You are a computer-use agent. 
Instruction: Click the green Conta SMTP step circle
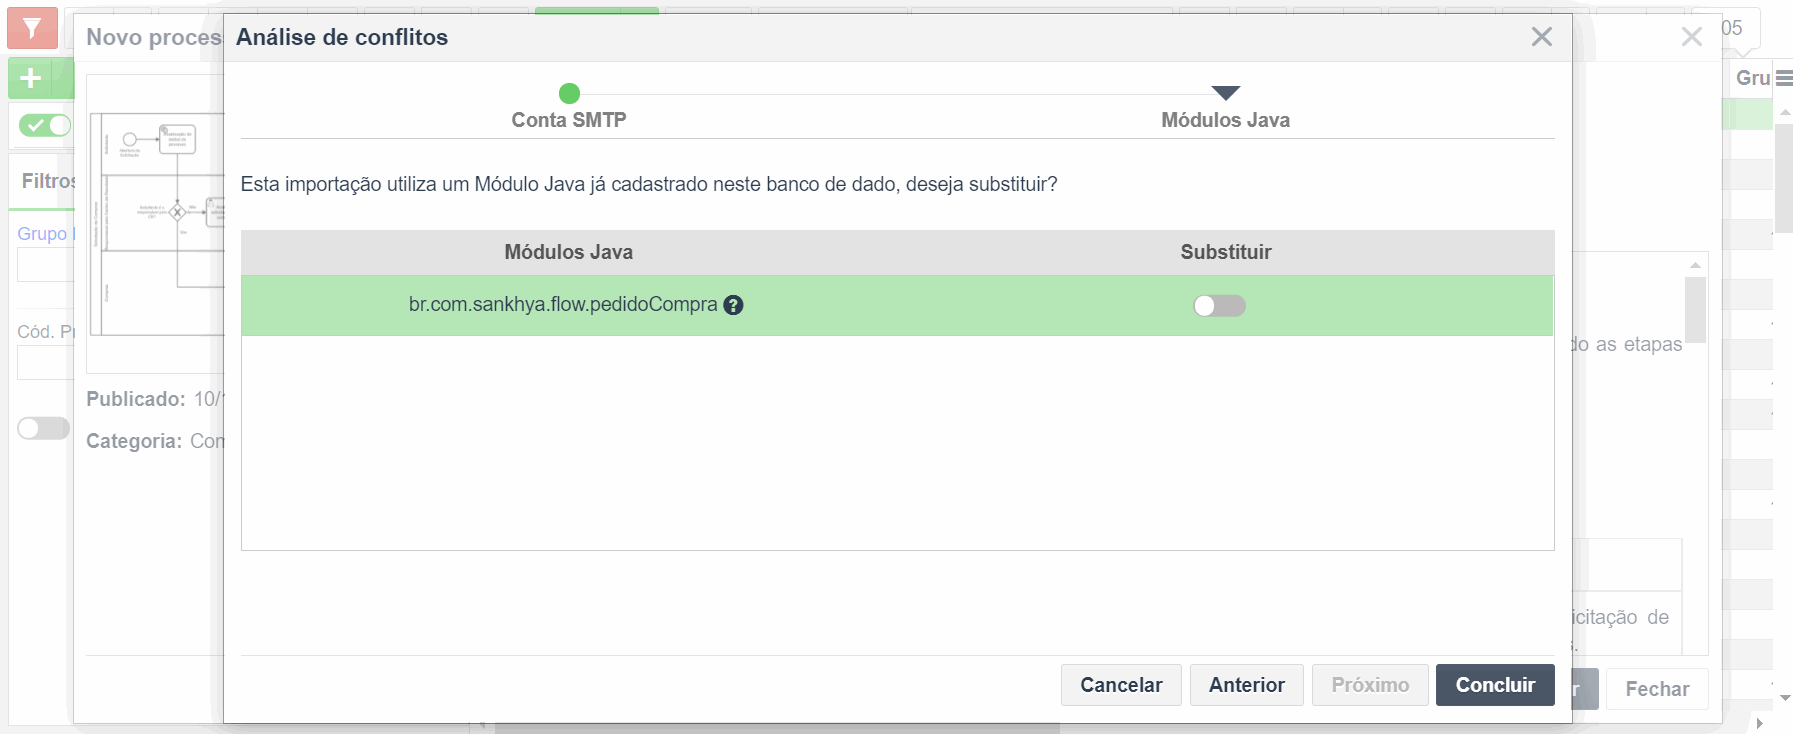(x=569, y=93)
